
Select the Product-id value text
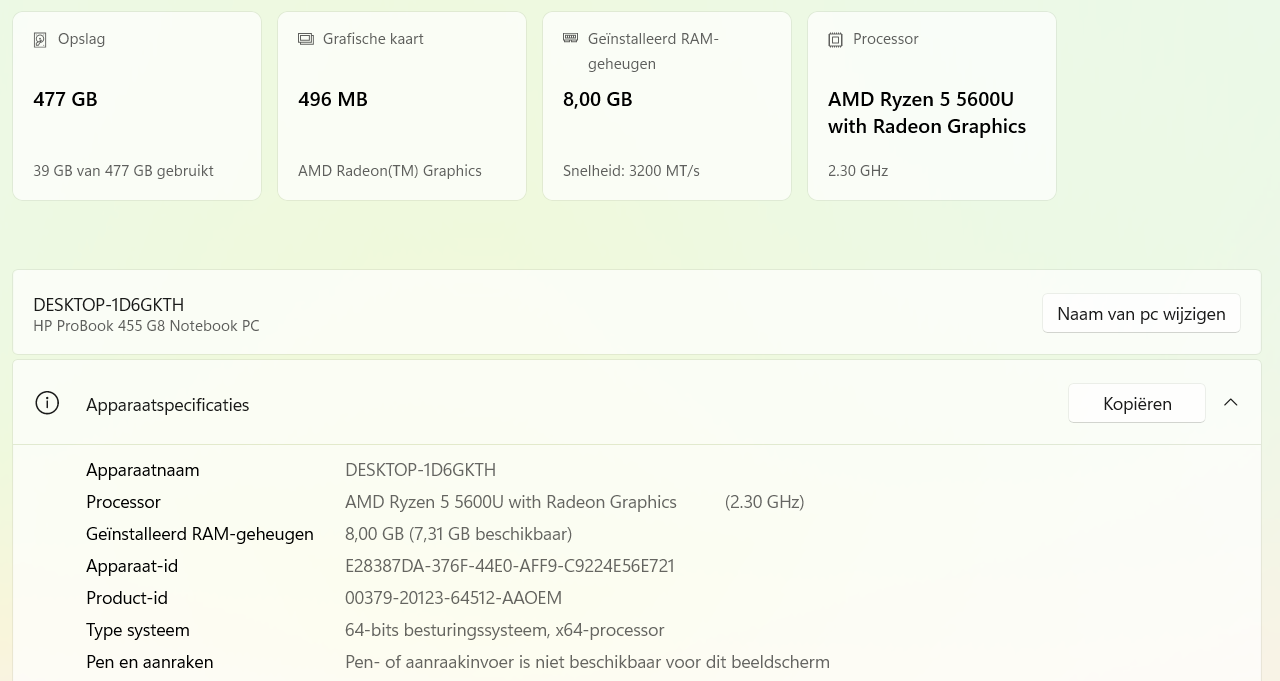pos(453,597)
